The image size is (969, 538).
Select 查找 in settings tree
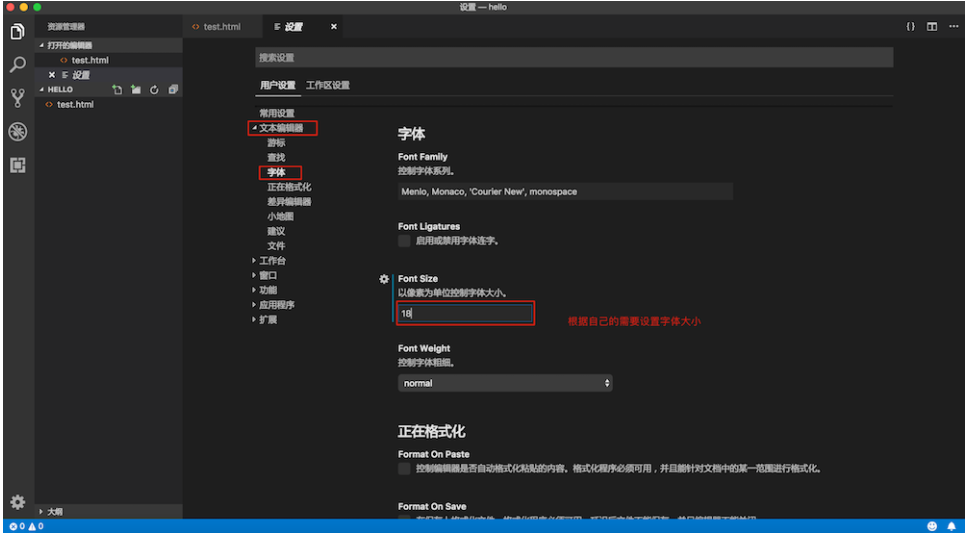(276, 158)
